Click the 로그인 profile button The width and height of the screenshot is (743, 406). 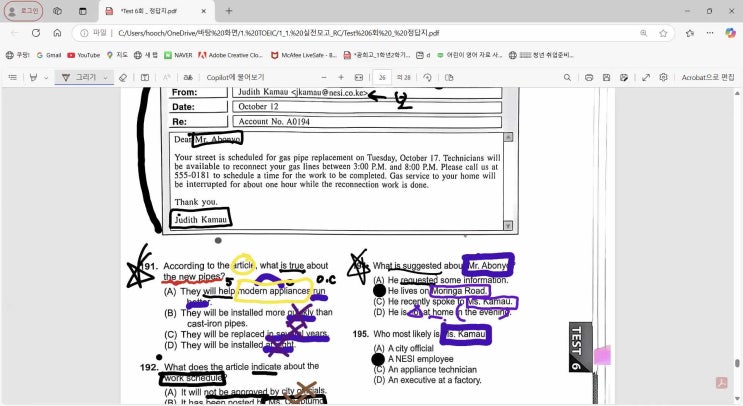pos(24,11)
